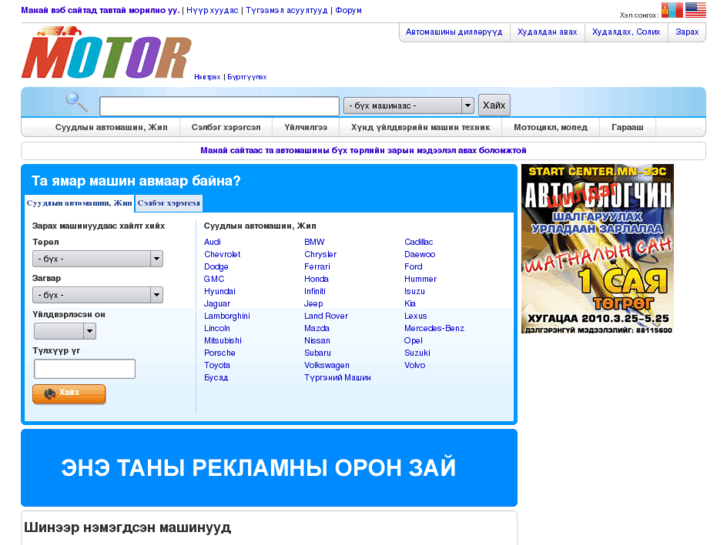Click the top Хайх search button
The image size is (727, 545).
494,105
